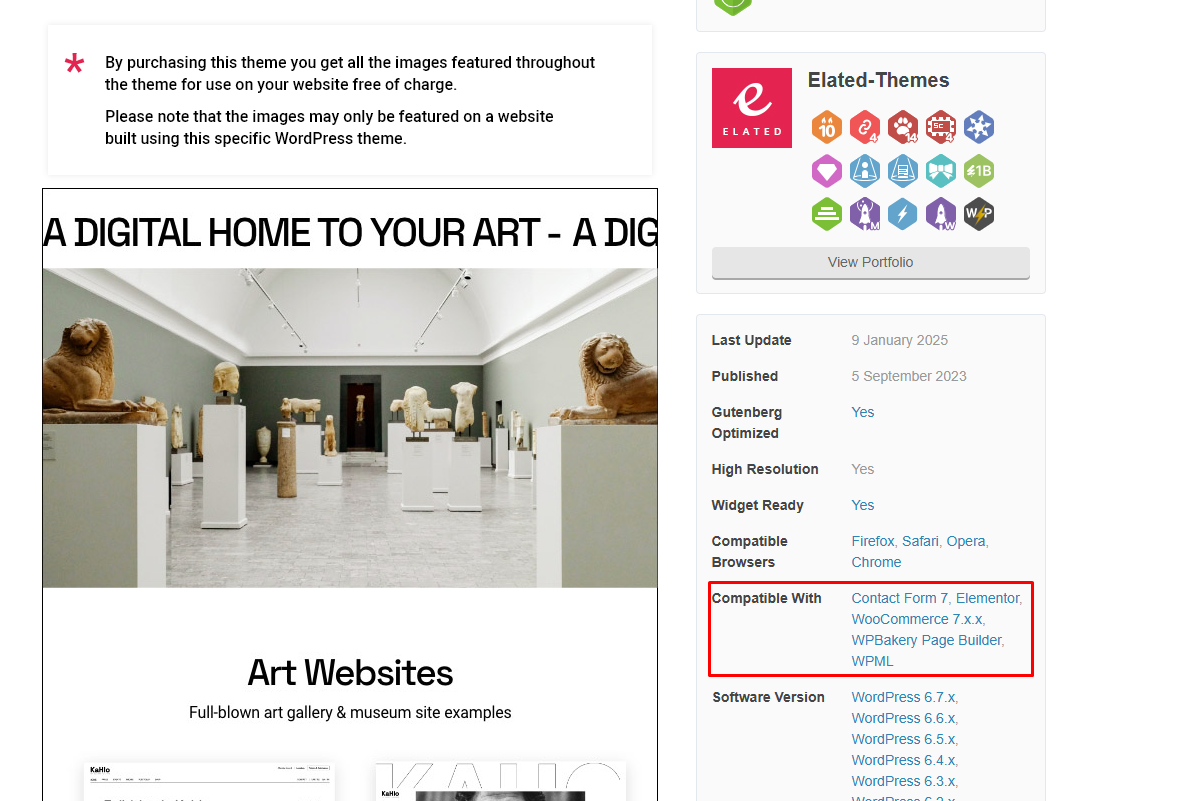Click the blue document spotlight badge
This screenshot has width=1179, height=801.
[902, 171]
